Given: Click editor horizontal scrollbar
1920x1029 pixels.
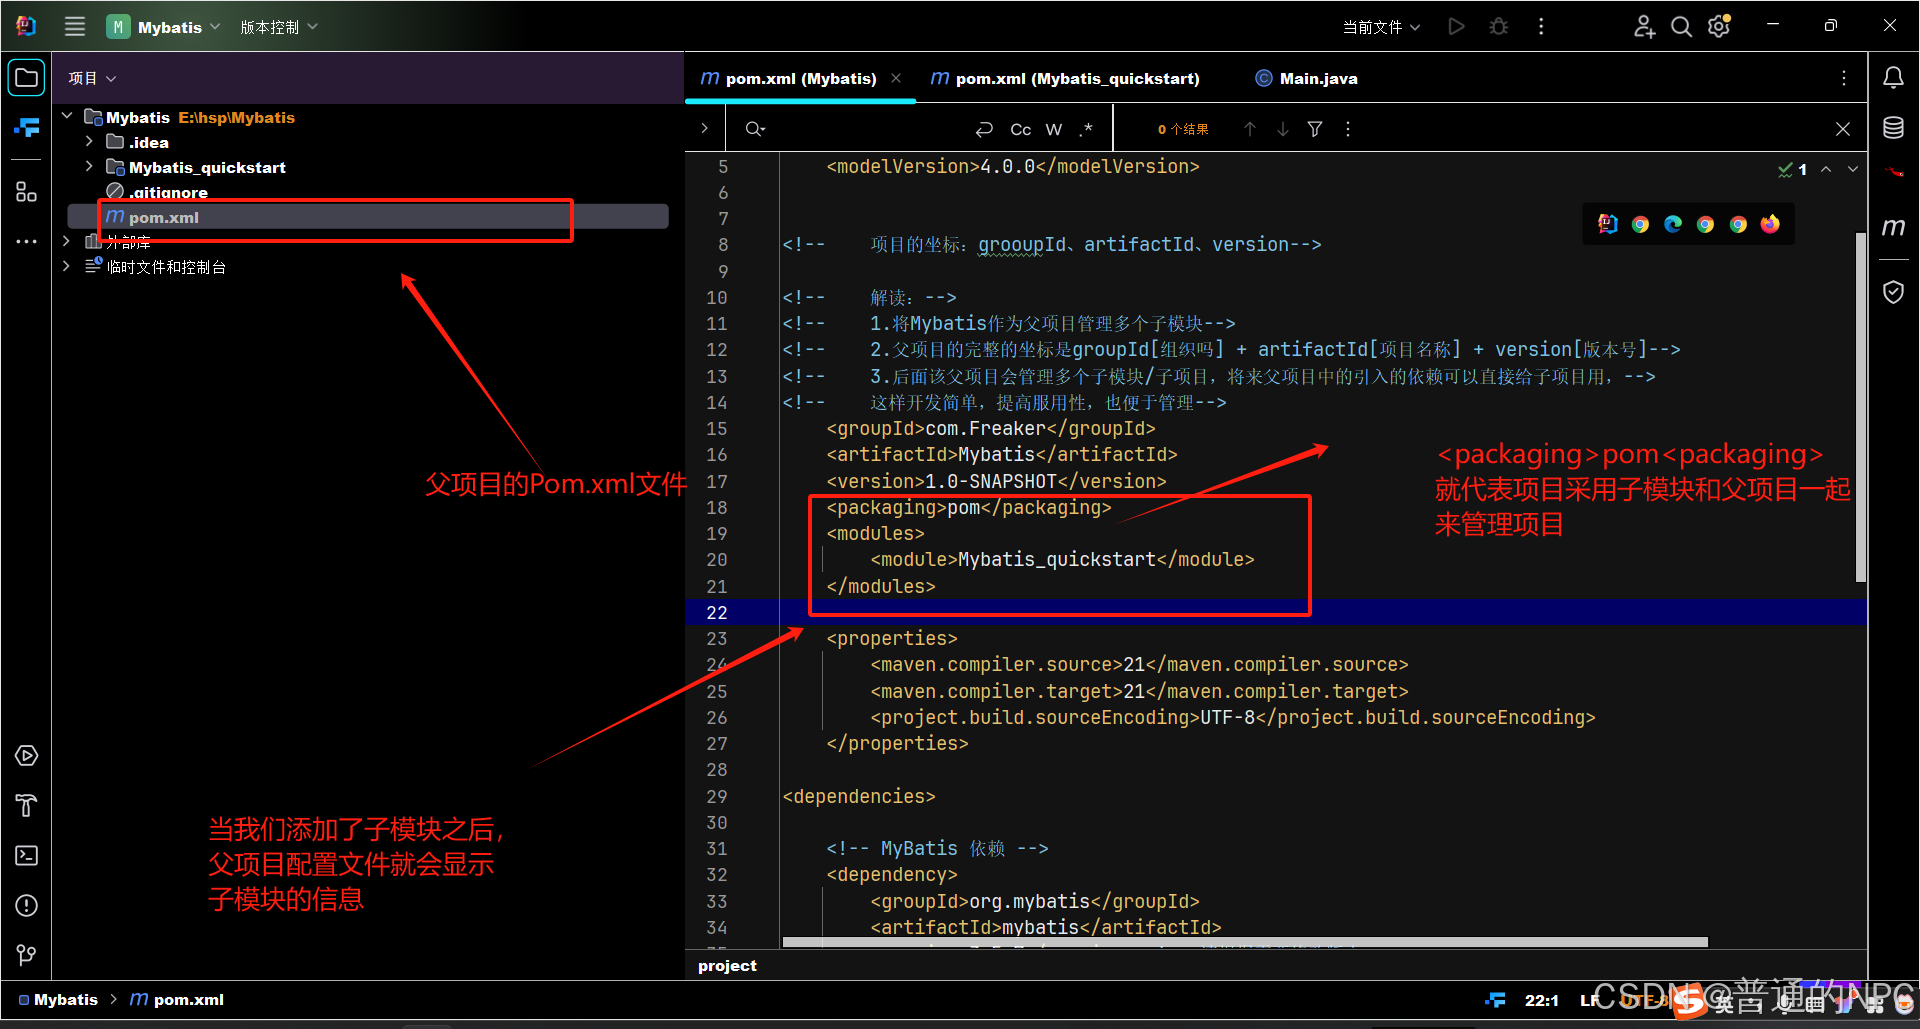Looking at the screenshot, I should tap(1245, 942).
